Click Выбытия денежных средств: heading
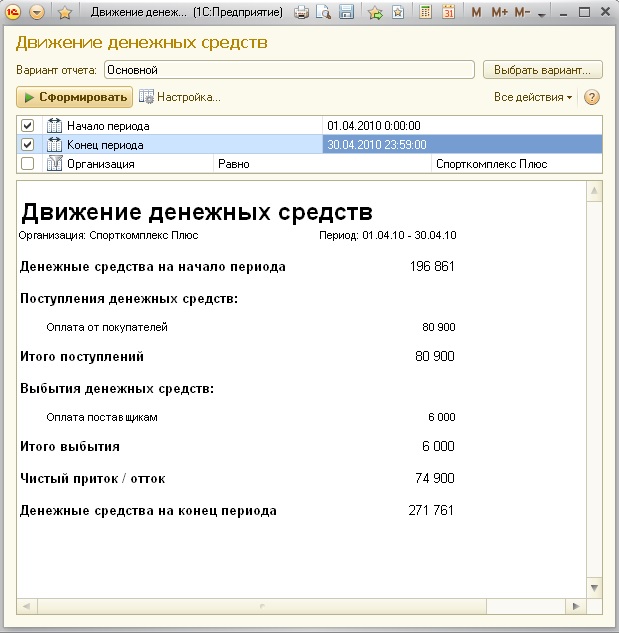 [x=117, y=389]
